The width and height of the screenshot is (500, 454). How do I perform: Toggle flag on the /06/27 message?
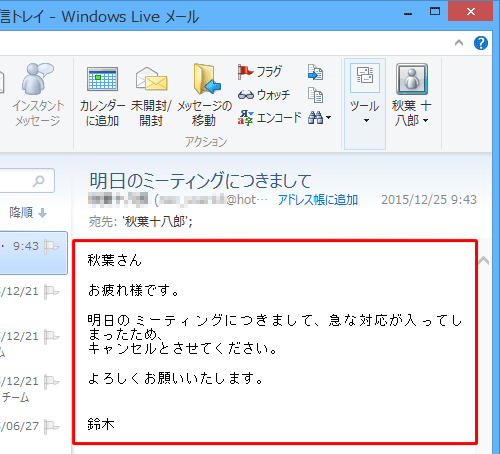[51, 426]
